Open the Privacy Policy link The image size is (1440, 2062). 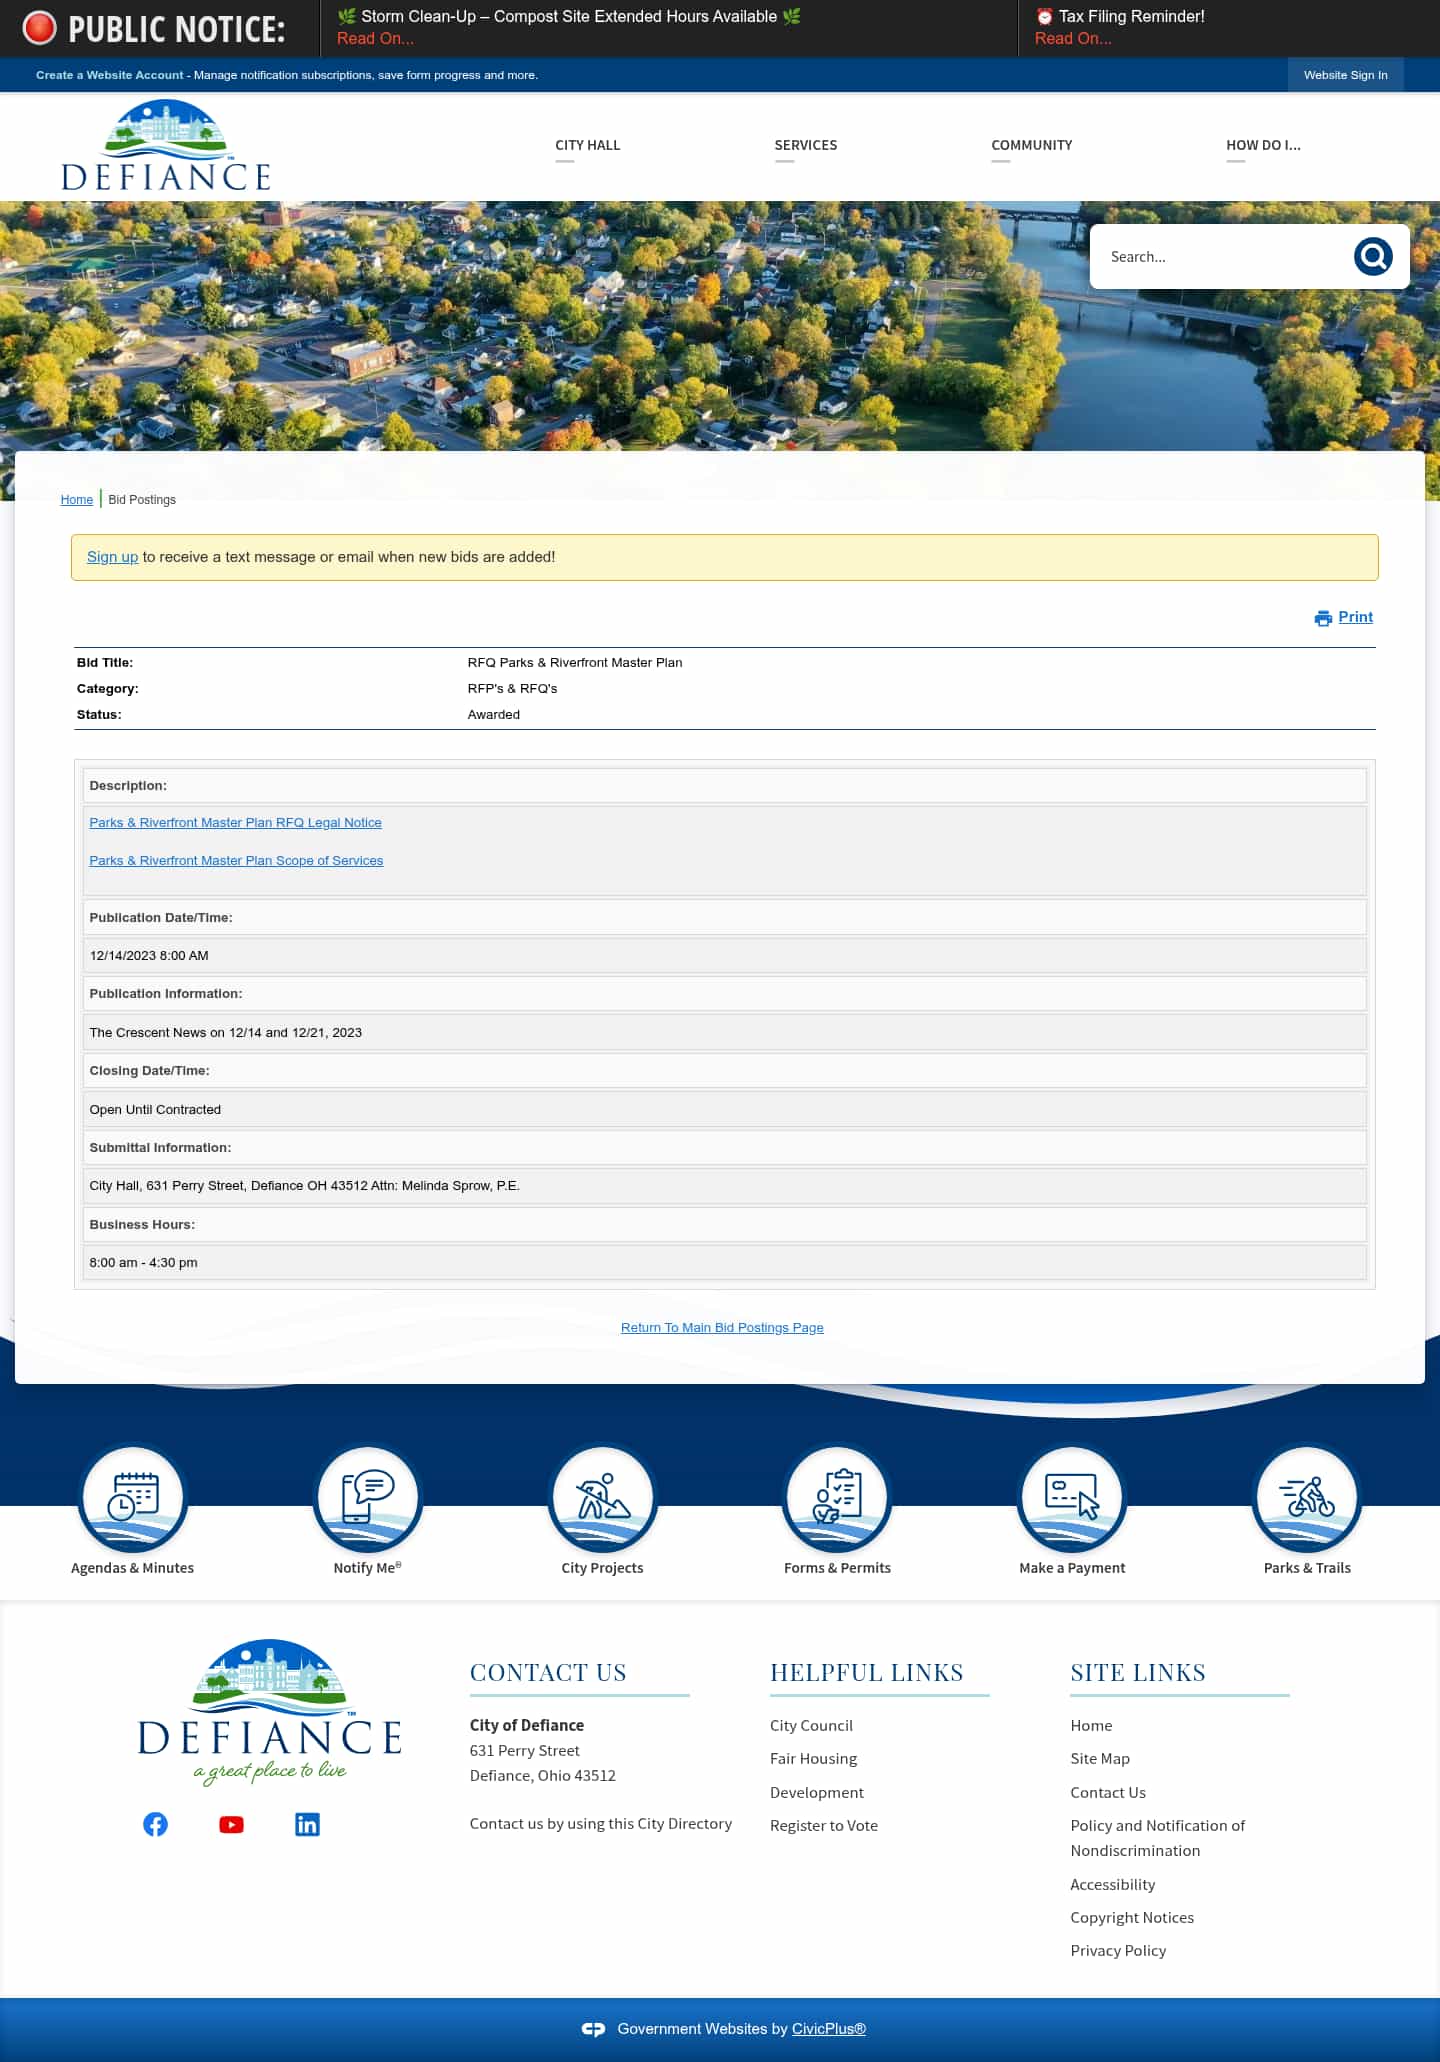[x=1118, y=1951]
